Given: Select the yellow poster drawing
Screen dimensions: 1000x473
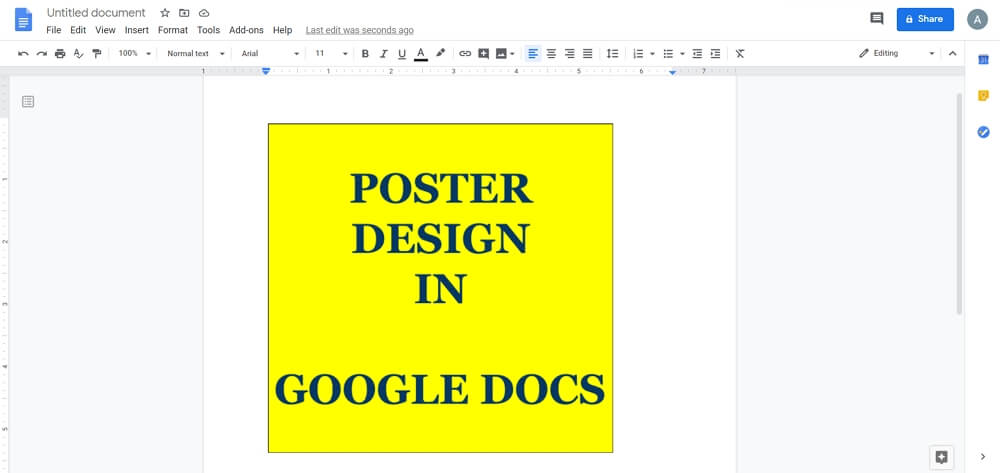Looking at the screenshot, I should point(440,288).
